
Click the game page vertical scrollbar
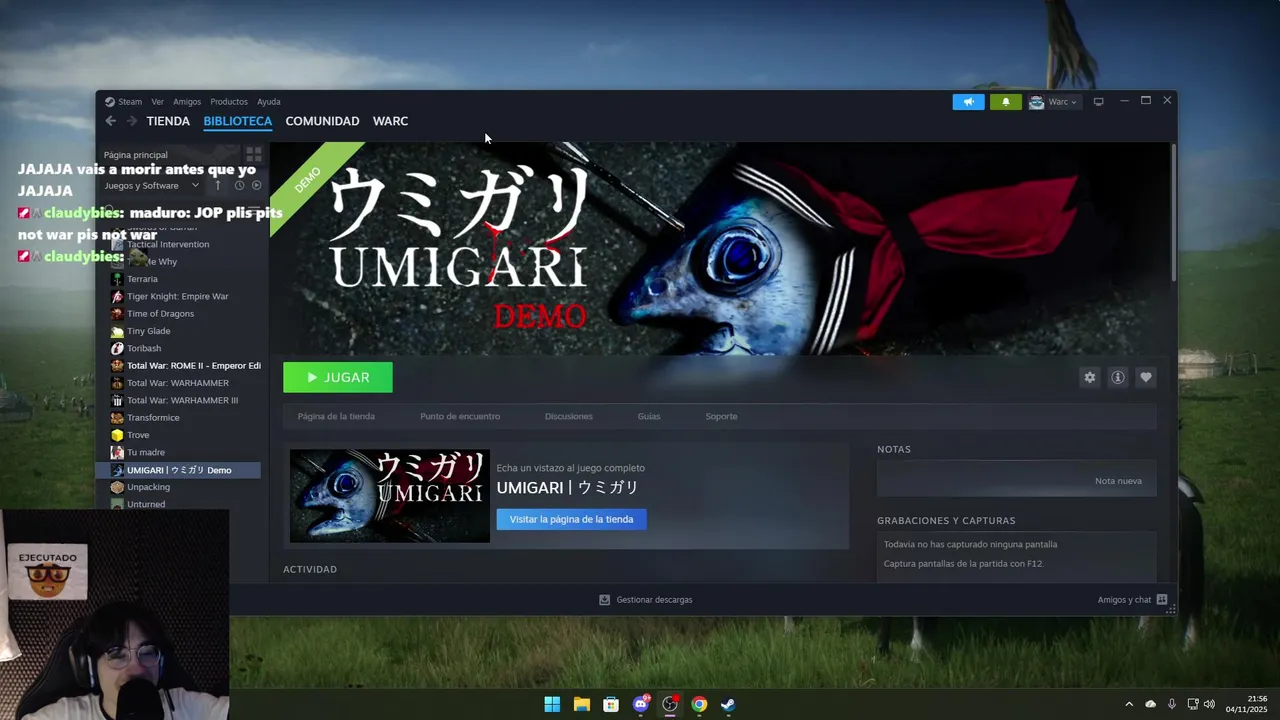[1173, 213]
